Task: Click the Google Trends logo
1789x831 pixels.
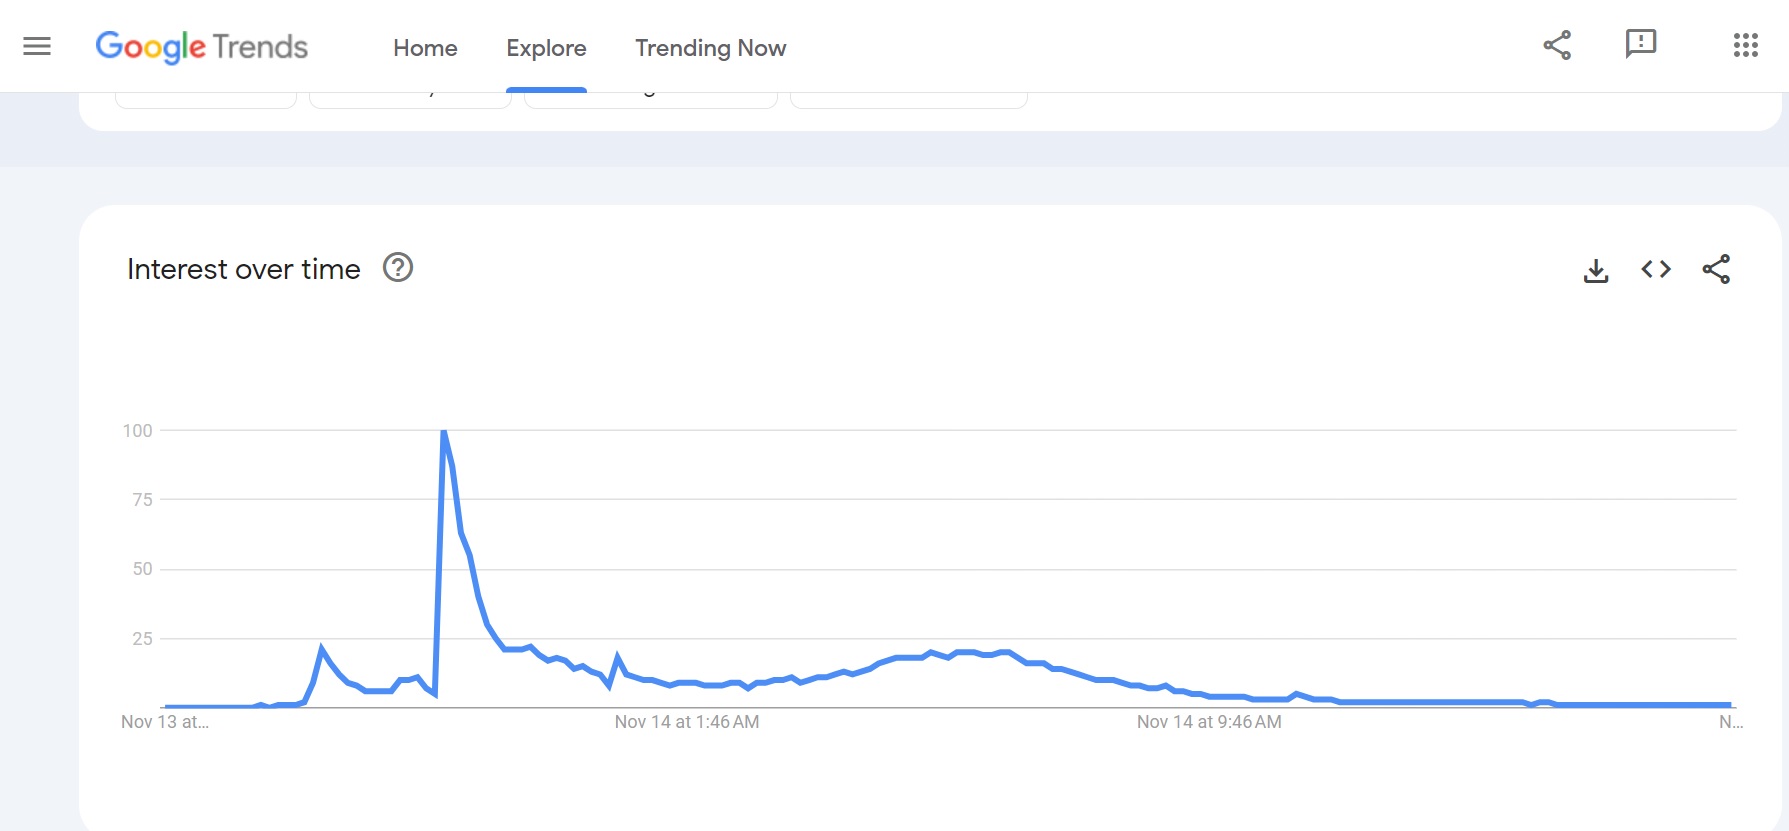Action: coord(202,47)
